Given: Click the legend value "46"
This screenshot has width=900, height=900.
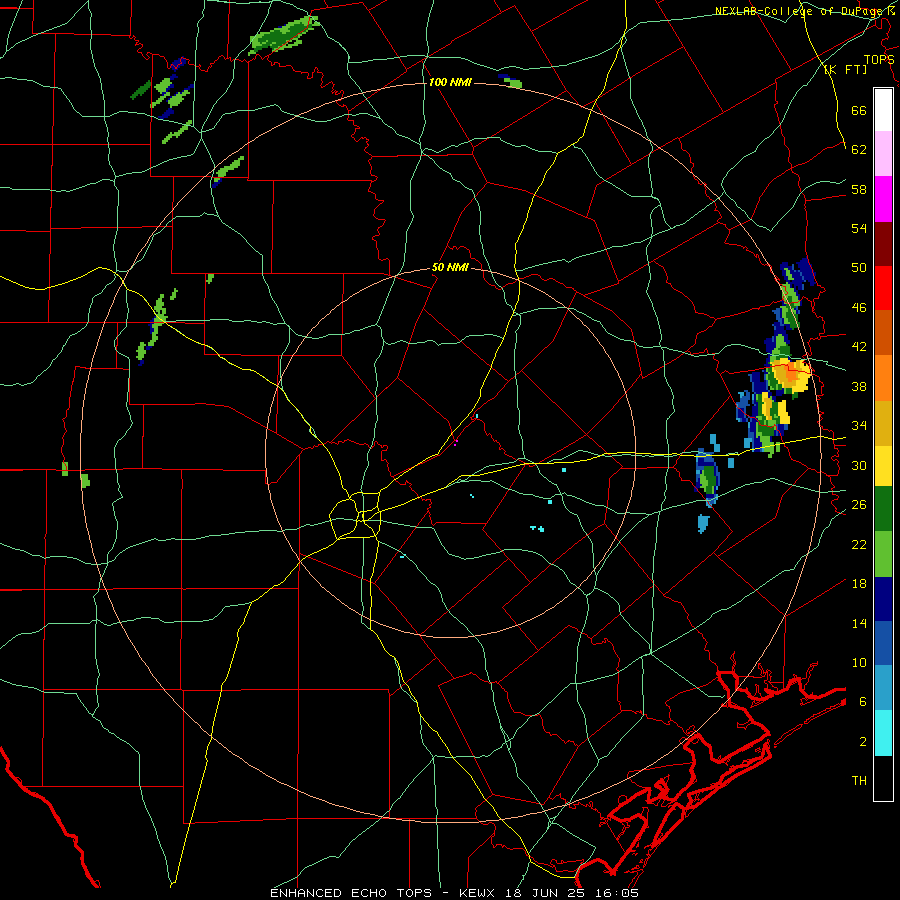Looking at the screenshot, I should (859, 308).
